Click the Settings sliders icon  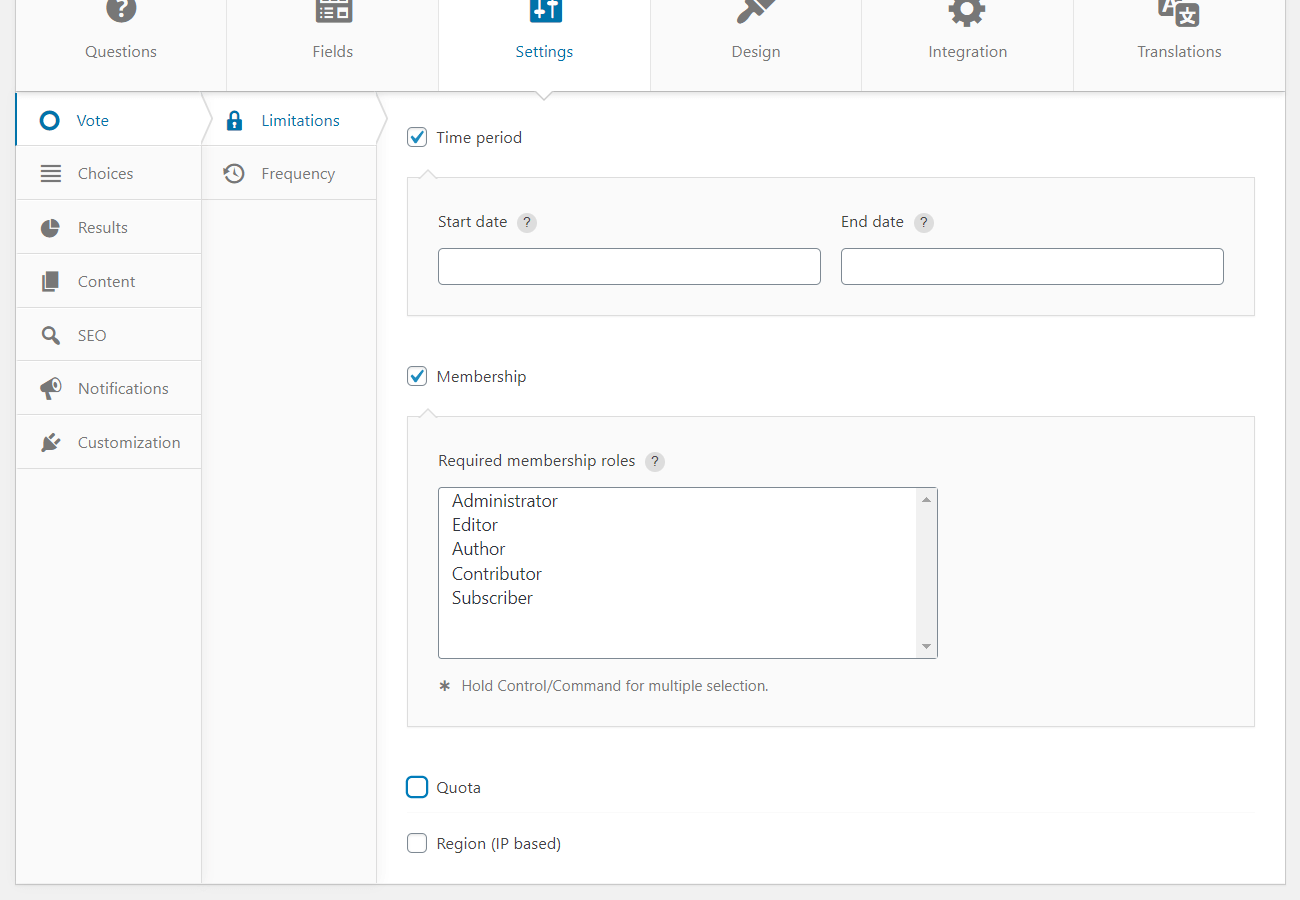[545, 10]
